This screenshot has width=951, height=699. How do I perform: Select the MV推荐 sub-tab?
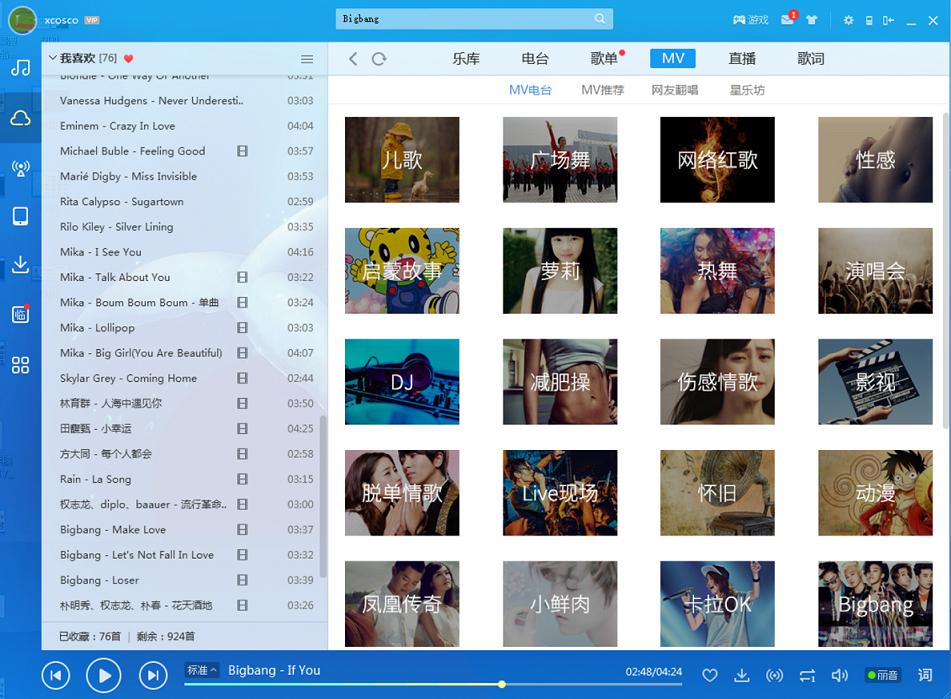[602, 90]
